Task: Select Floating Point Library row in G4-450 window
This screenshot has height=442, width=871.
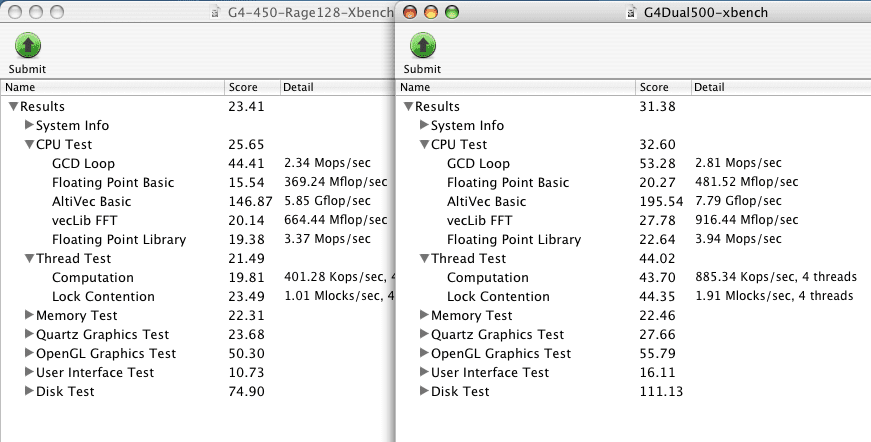Action: (x=197, y=239)
